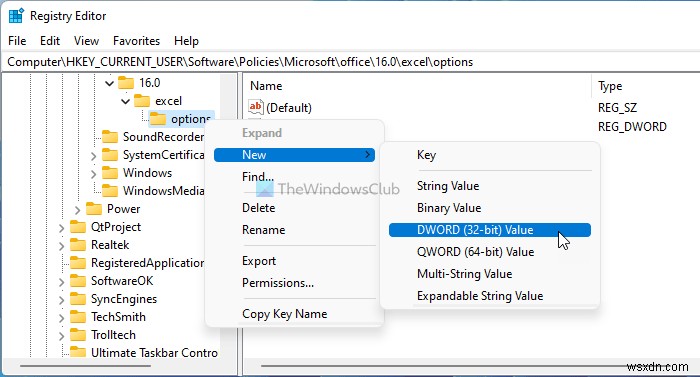Expand the QtProject key

(61, 228)
